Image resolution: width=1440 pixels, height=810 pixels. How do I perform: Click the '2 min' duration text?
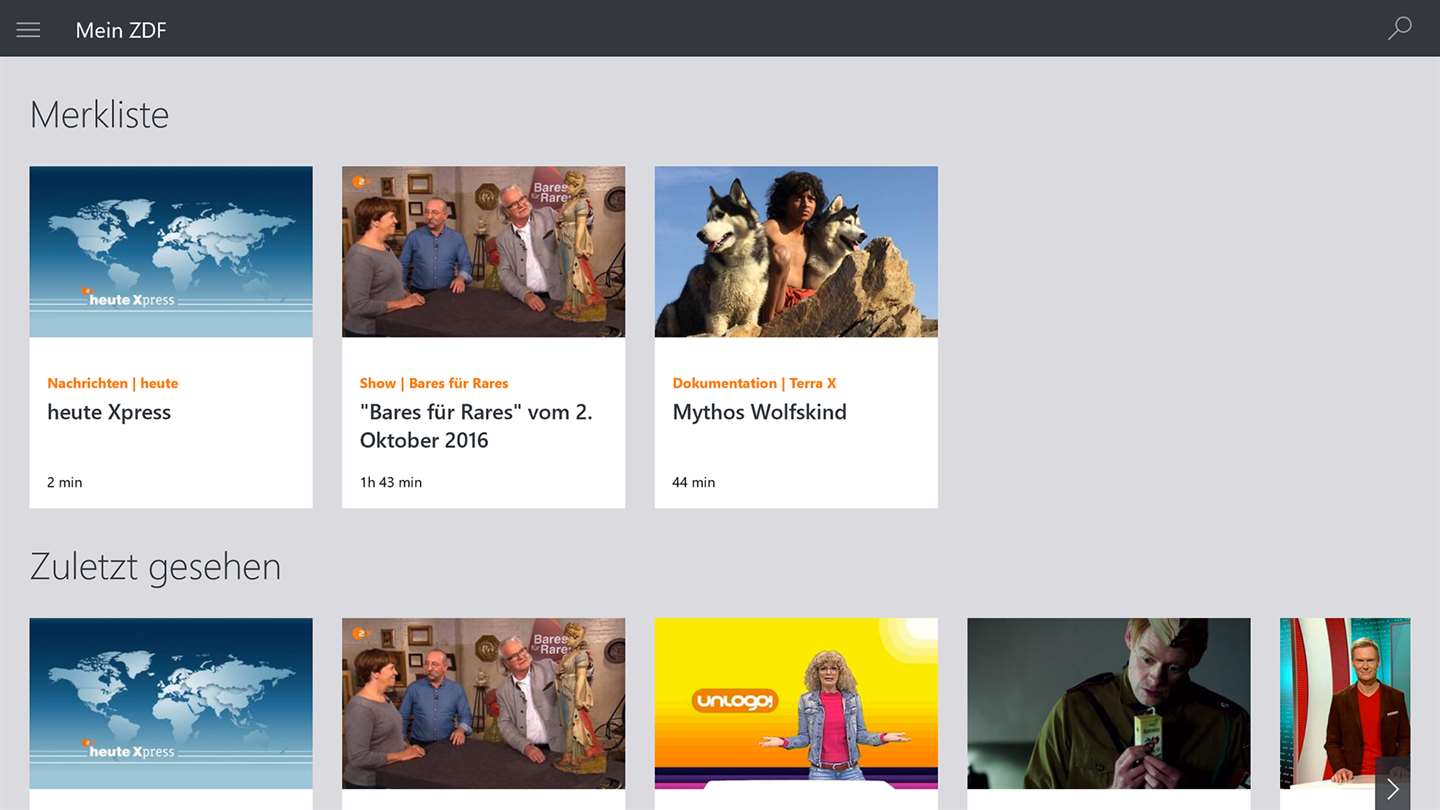[65, 482]
